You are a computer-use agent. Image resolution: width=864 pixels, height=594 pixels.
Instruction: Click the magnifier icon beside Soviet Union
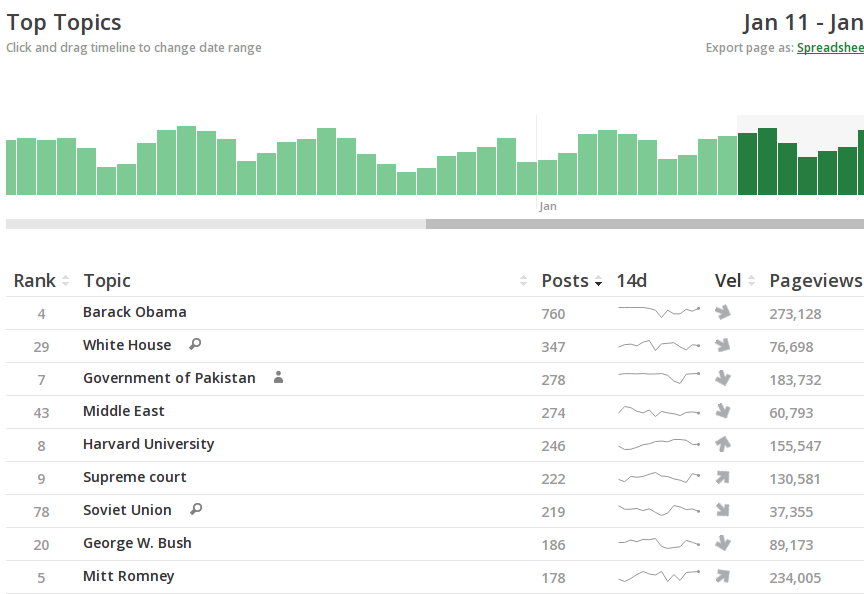pos(196,510)
